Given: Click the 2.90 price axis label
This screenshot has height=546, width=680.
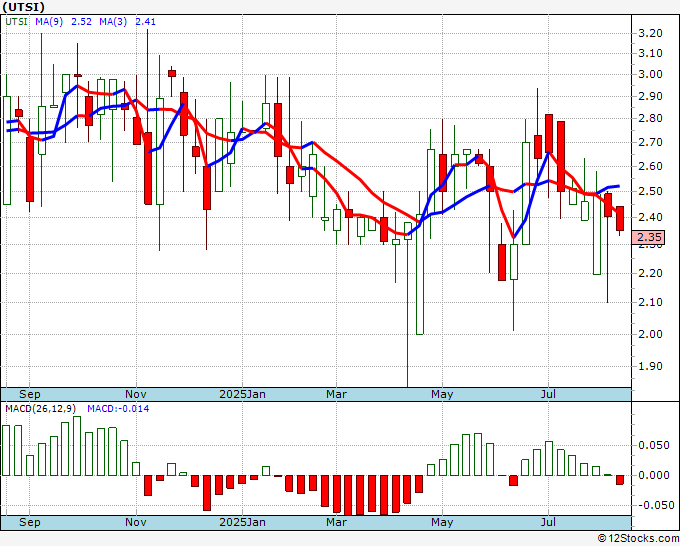Looking at the screenshot, I should click(651, 96).
